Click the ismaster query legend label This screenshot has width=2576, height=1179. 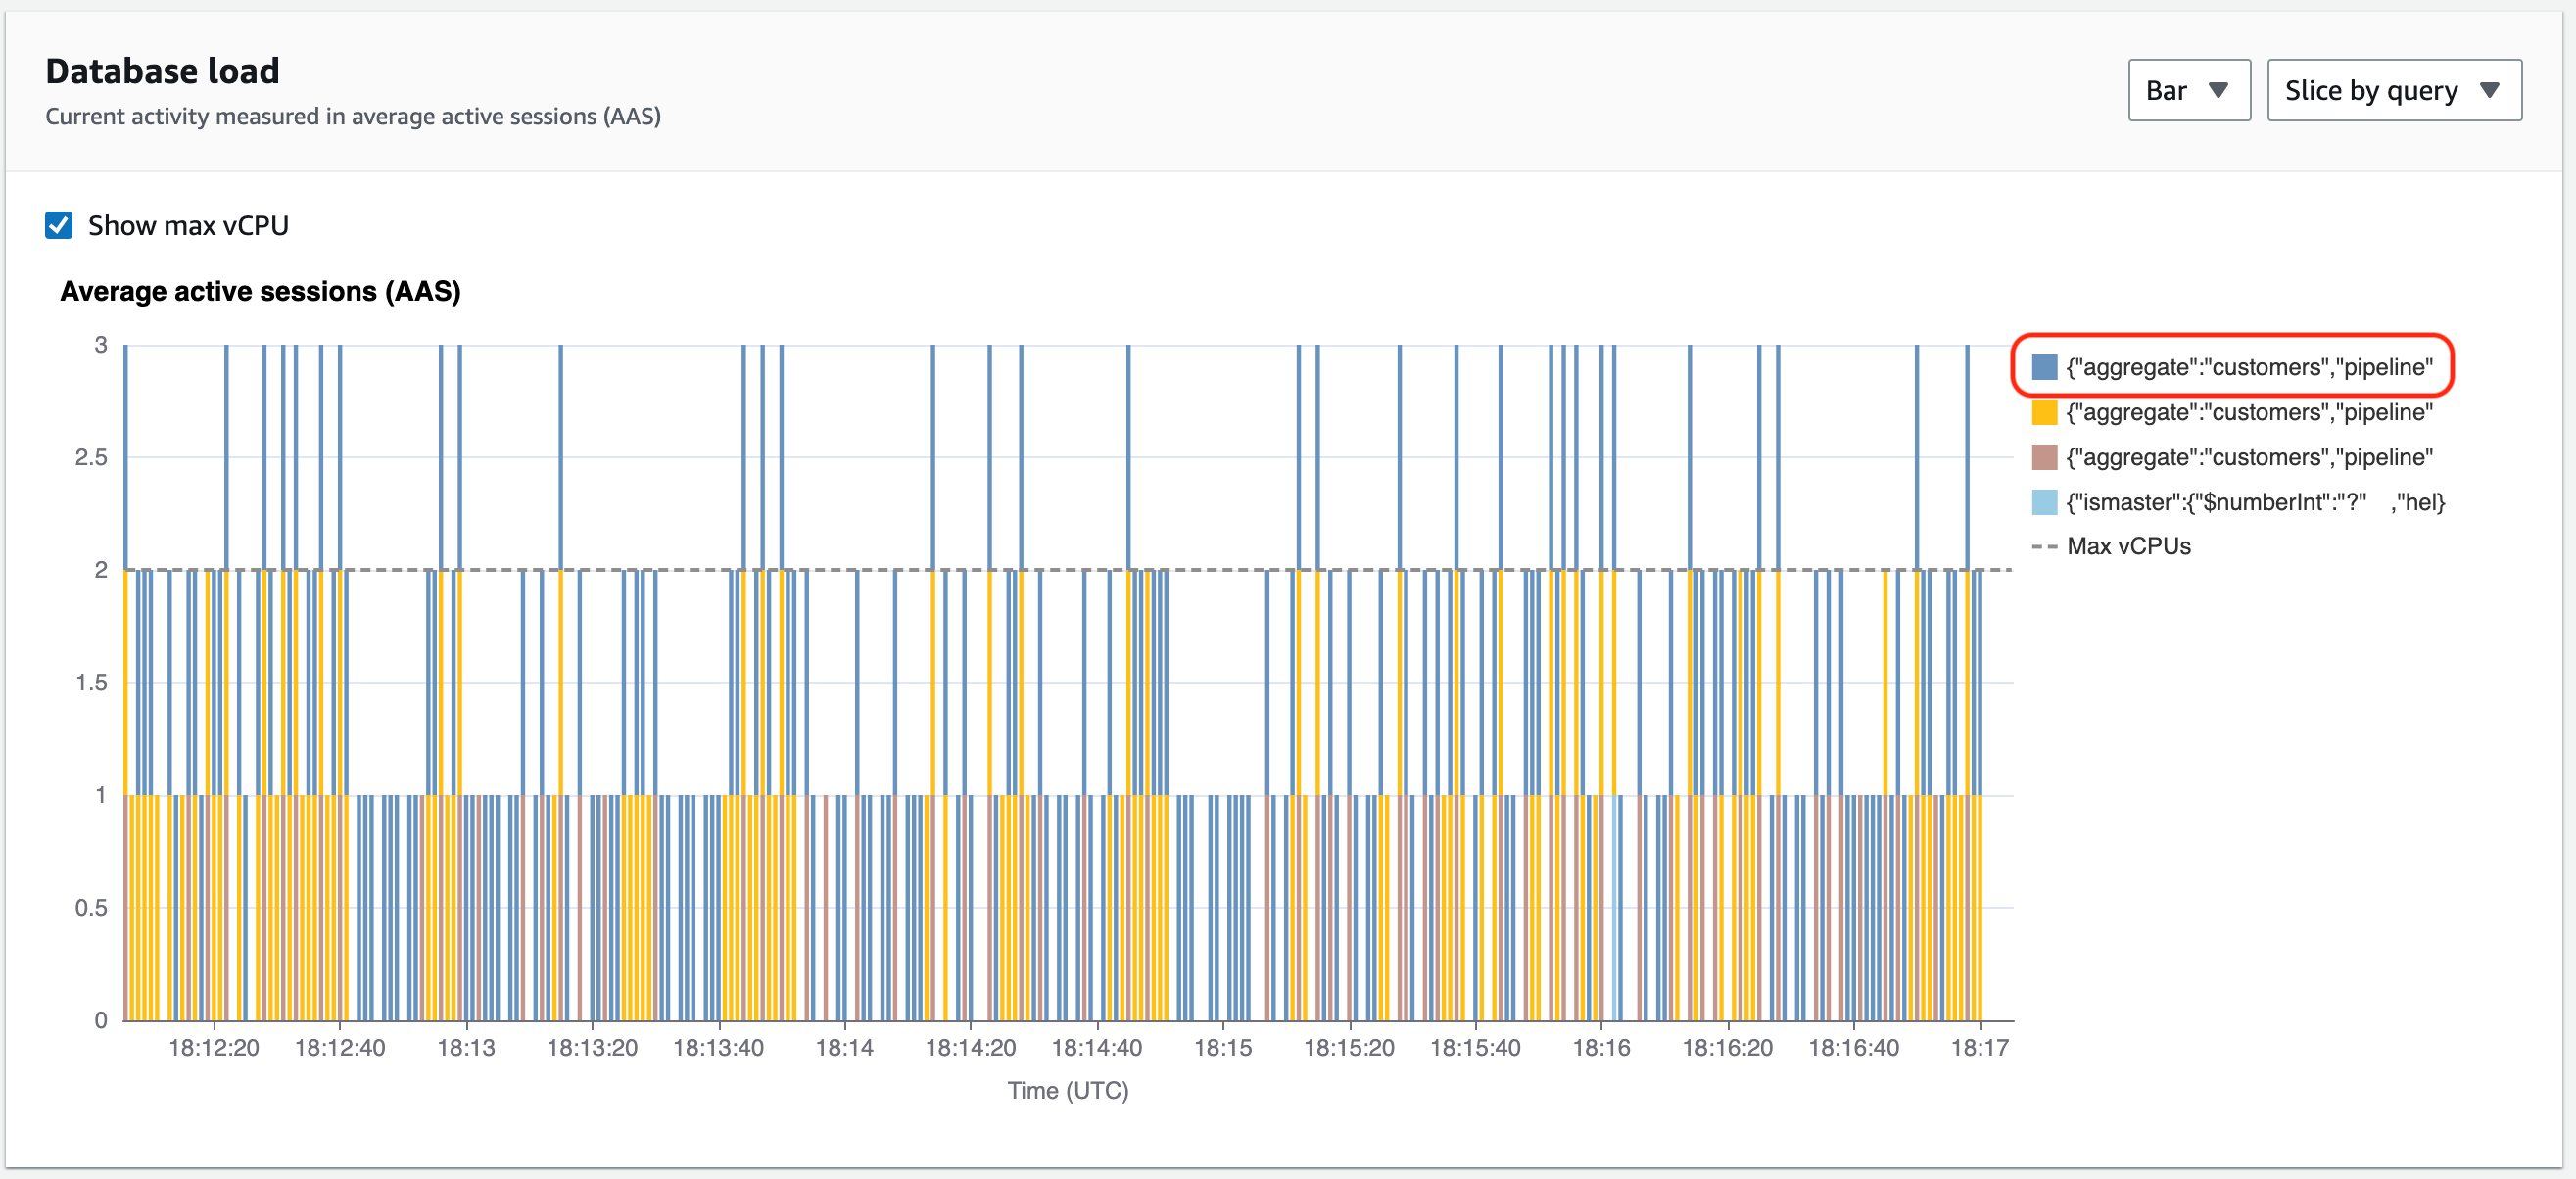click(x=2255, y=502)
